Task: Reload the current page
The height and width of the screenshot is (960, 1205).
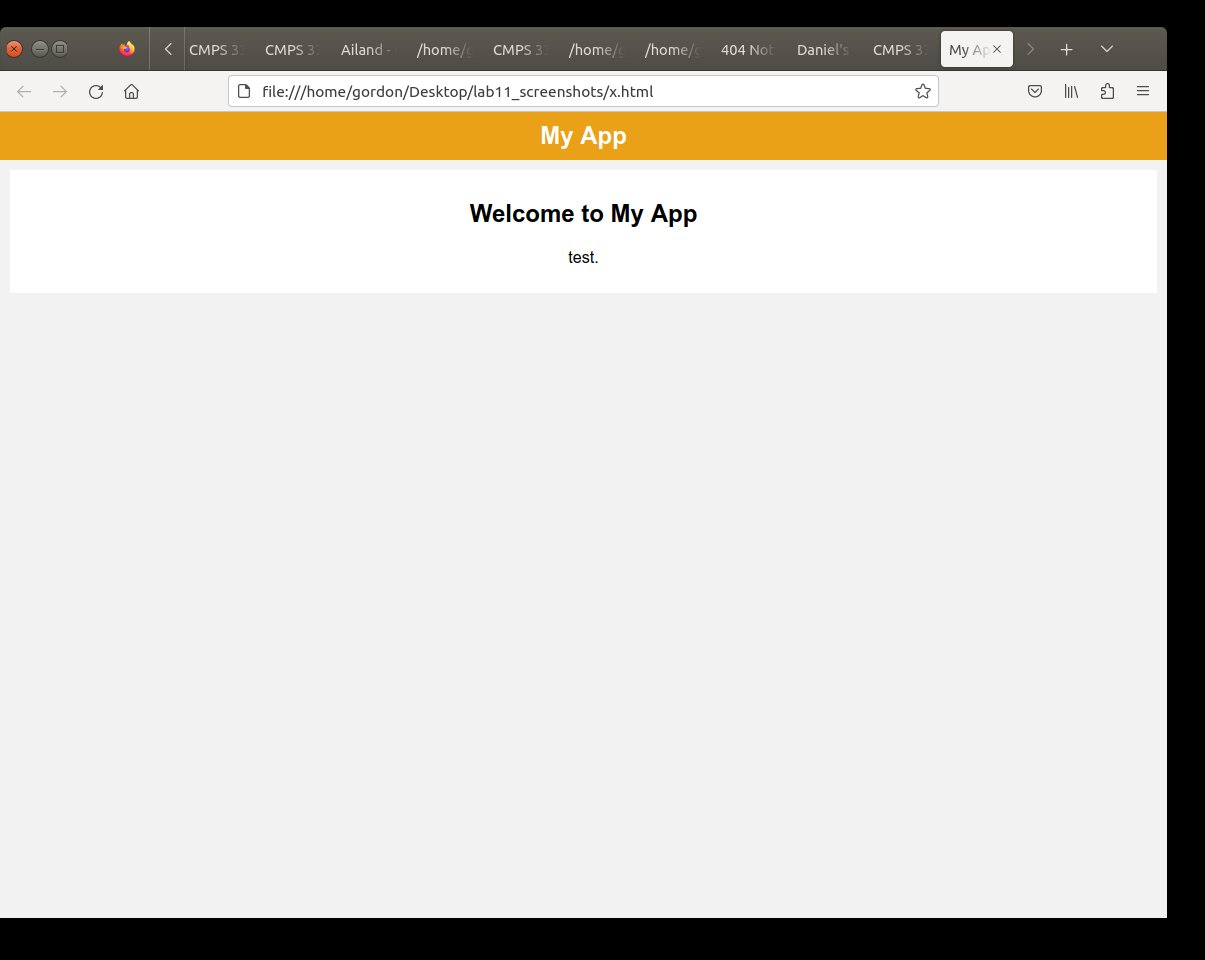Action: click(96, 92)
